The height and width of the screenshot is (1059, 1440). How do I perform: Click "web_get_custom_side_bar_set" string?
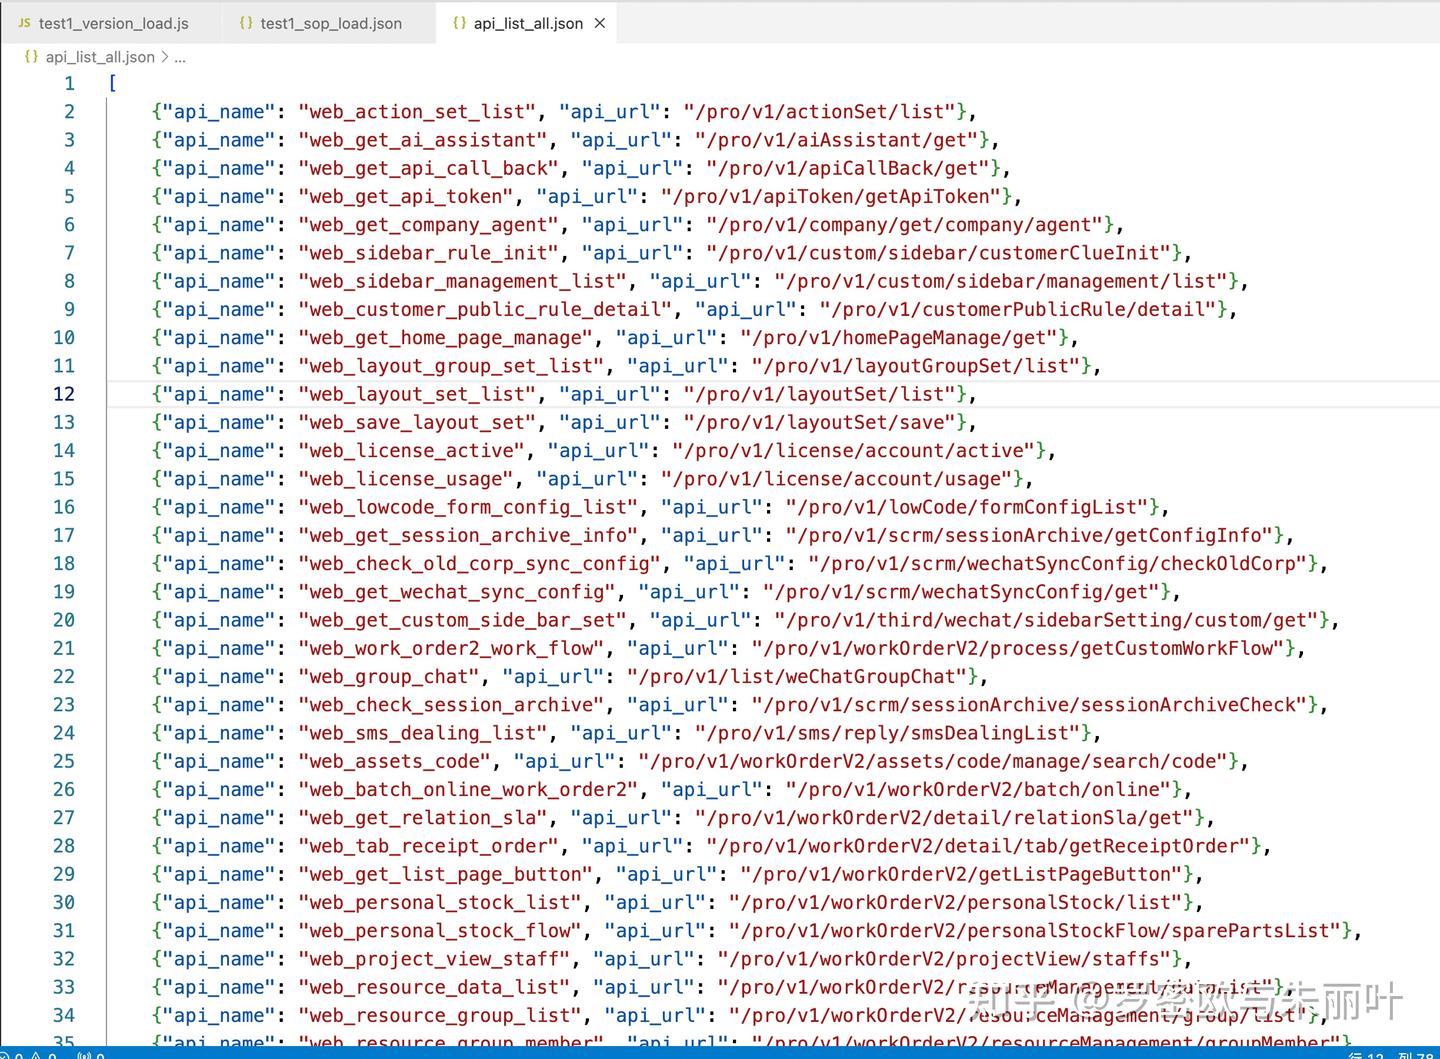coord(463,620)
